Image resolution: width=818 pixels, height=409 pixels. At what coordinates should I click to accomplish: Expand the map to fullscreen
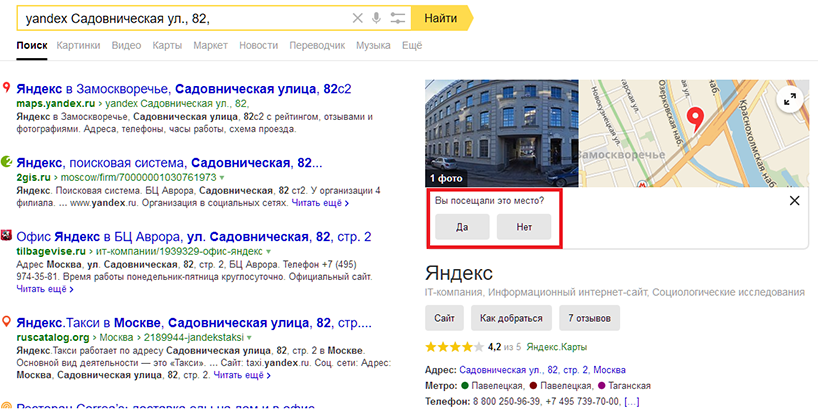pyautogui.click(x=790, y=101)
